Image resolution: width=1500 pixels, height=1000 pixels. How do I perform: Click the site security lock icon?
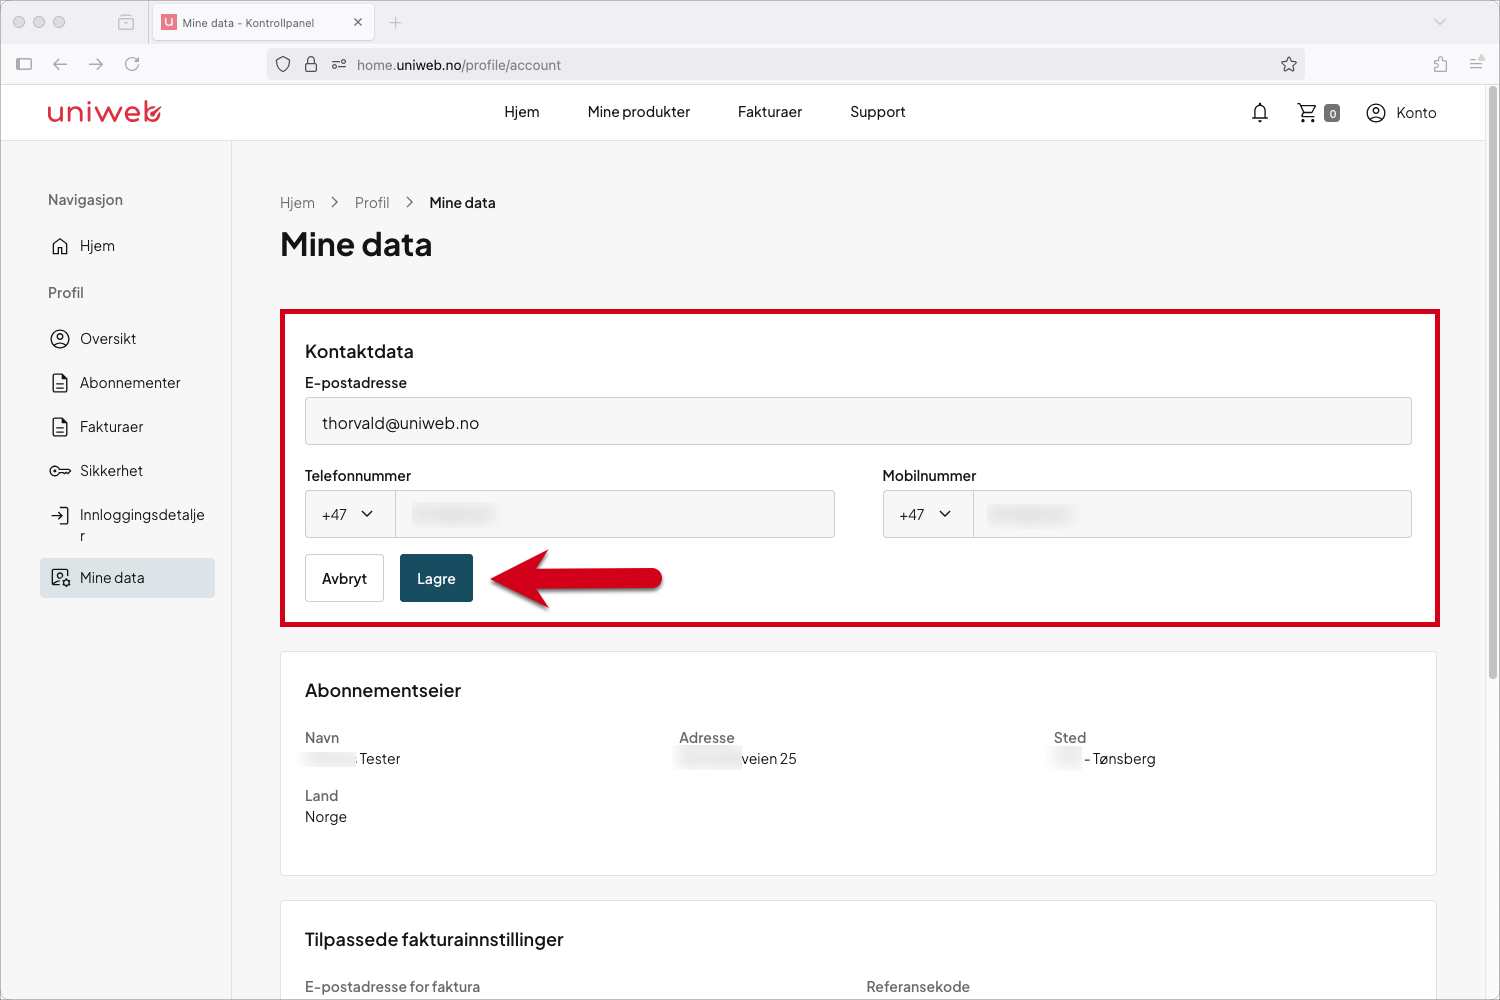point(311,64)
